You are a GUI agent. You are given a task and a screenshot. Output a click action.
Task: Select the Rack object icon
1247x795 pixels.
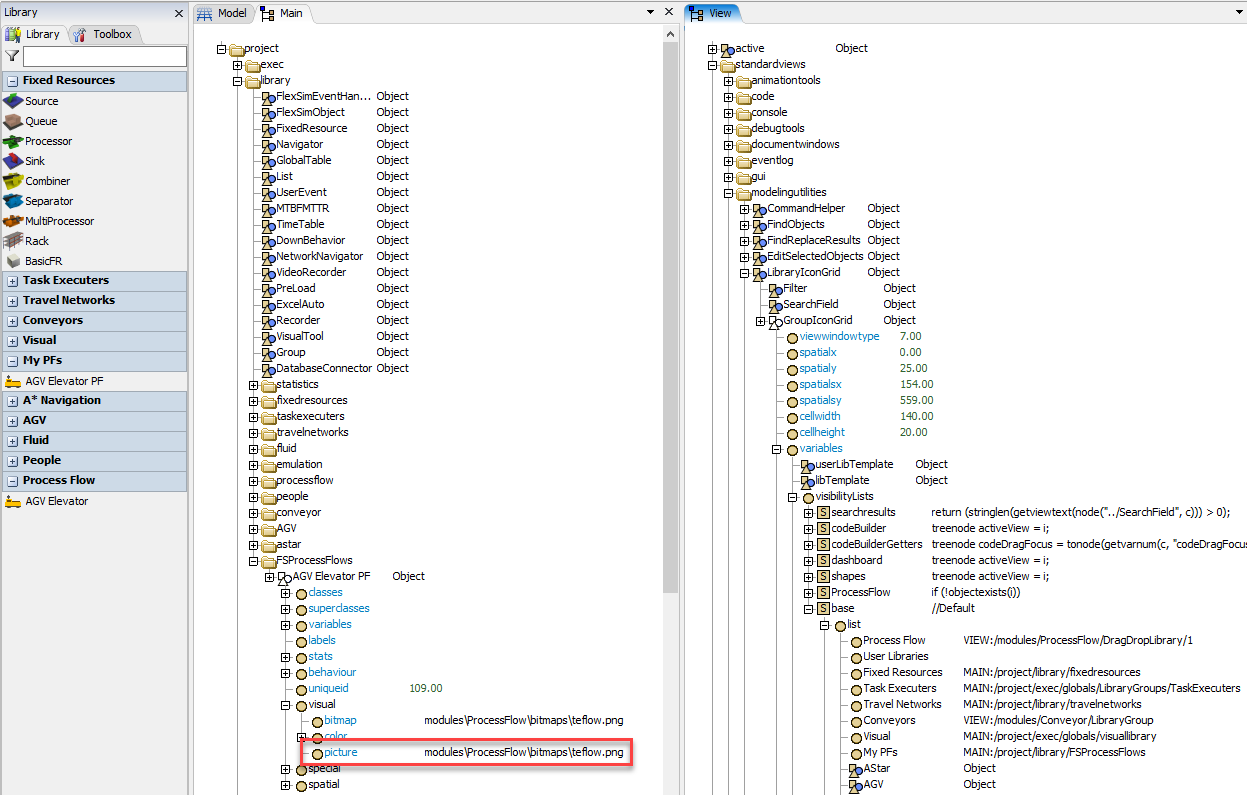click(13, 241)
